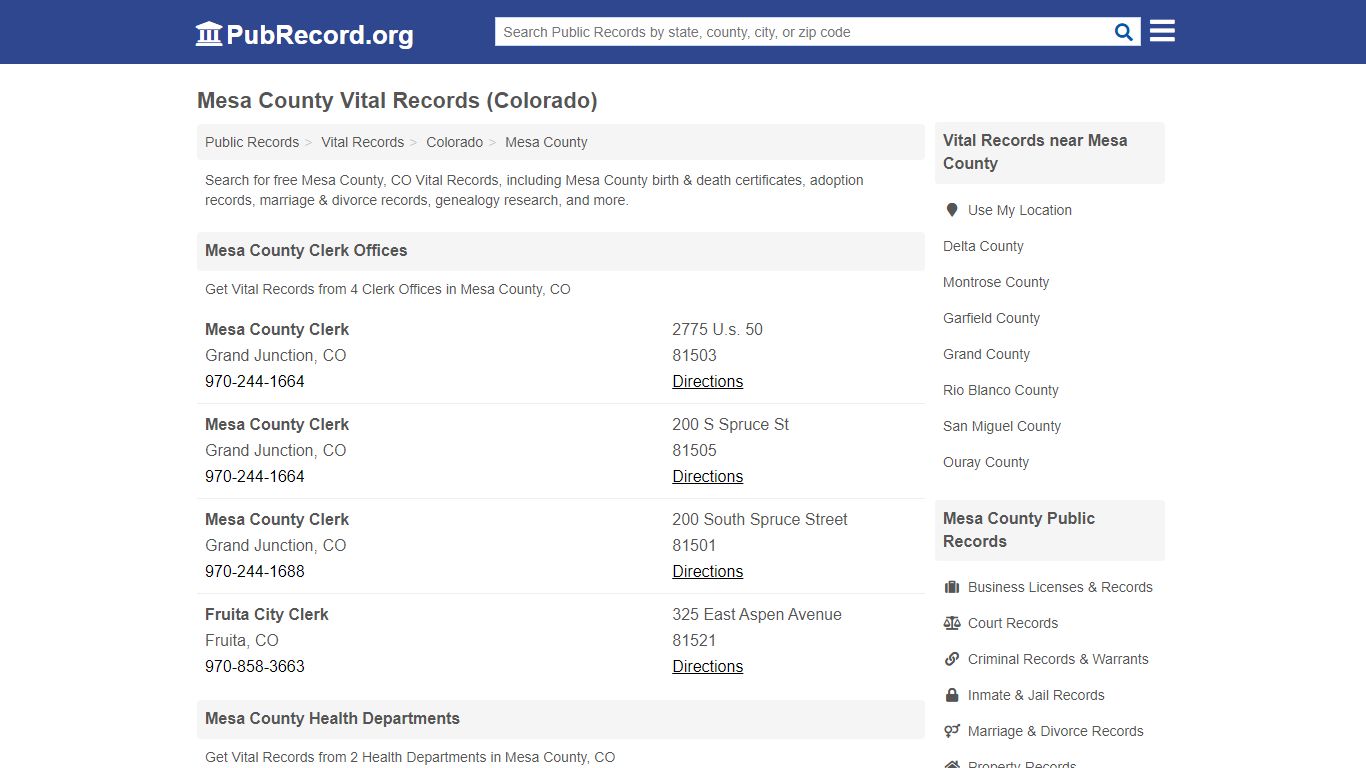
Task: Open Rio Blanco County vital records
Action: (x=1000, y=390)
